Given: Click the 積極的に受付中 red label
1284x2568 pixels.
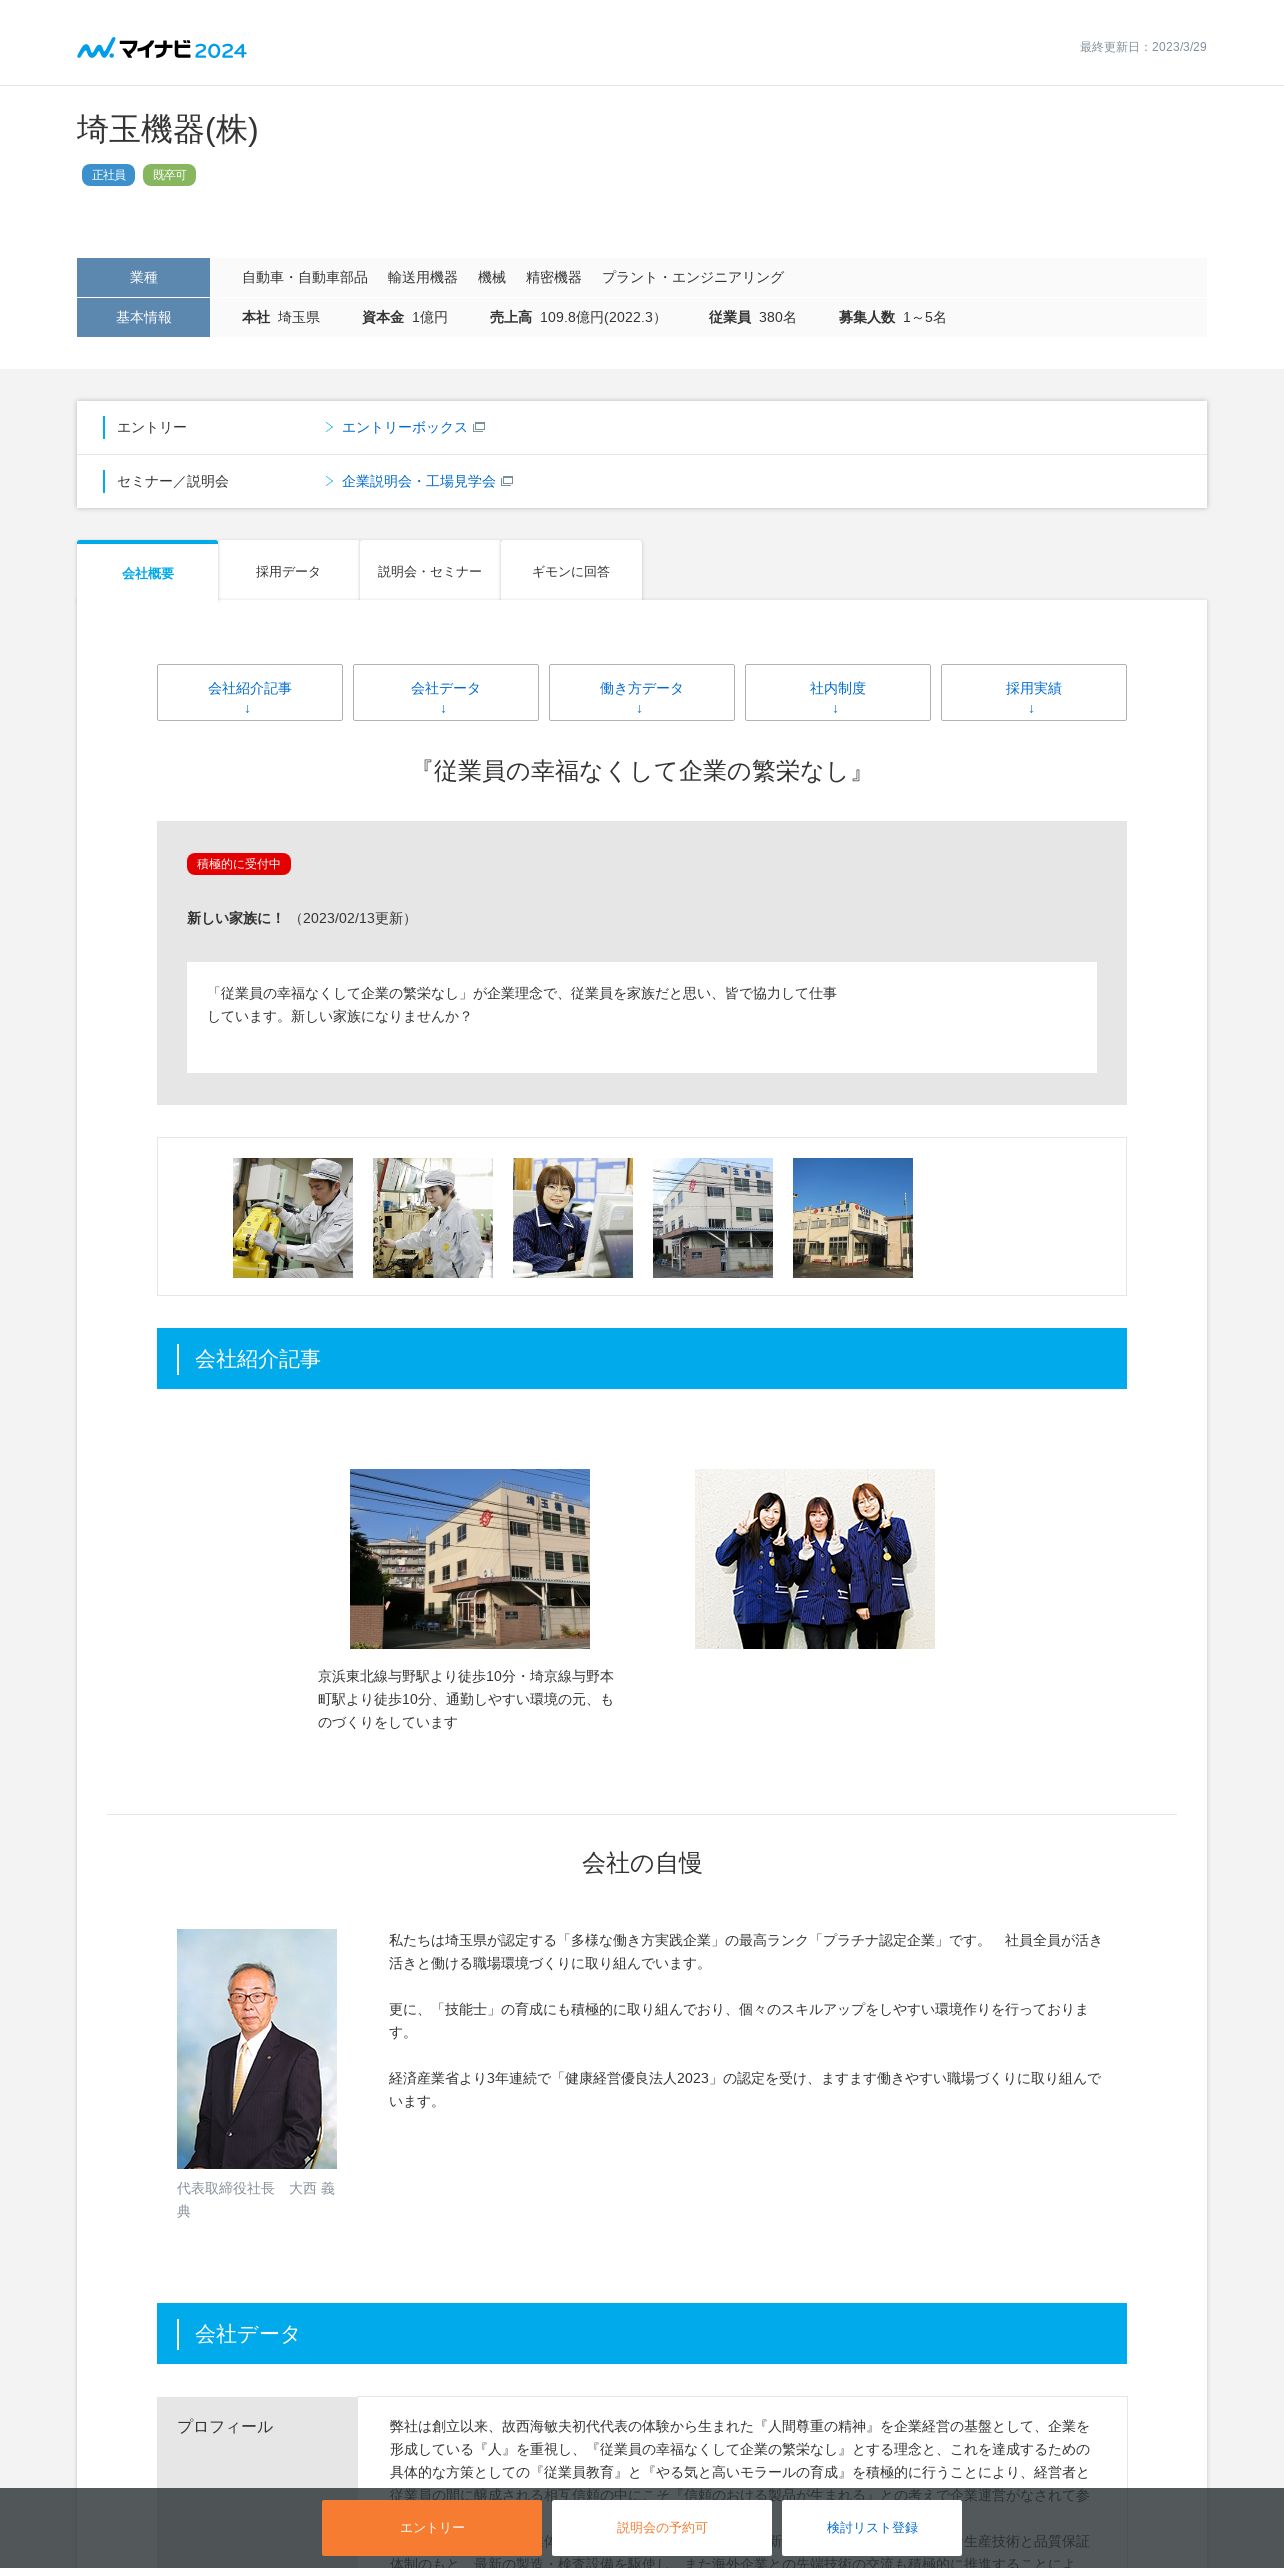Looking at the screenshot, I should 239,864.
